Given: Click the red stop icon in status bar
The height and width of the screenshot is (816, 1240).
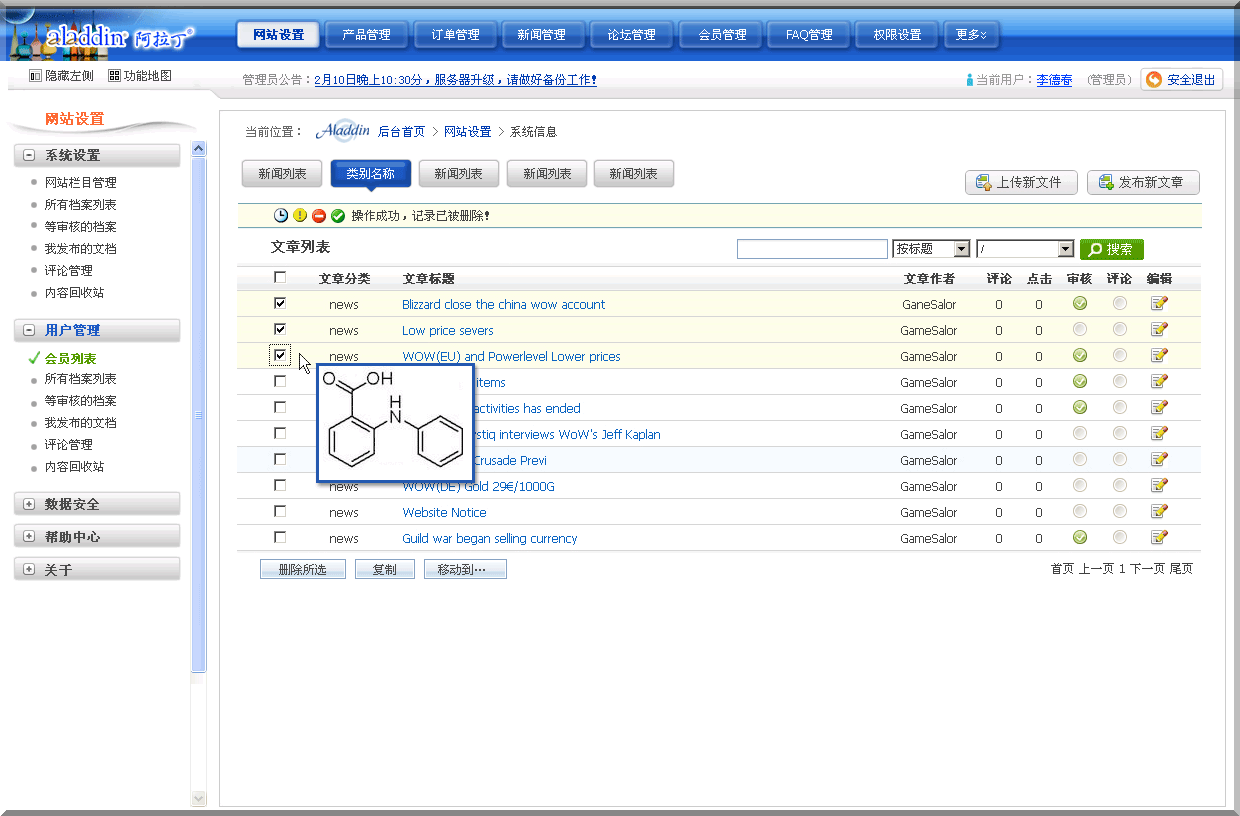Looking at the screenshot, I should click(x=319, y=216).
